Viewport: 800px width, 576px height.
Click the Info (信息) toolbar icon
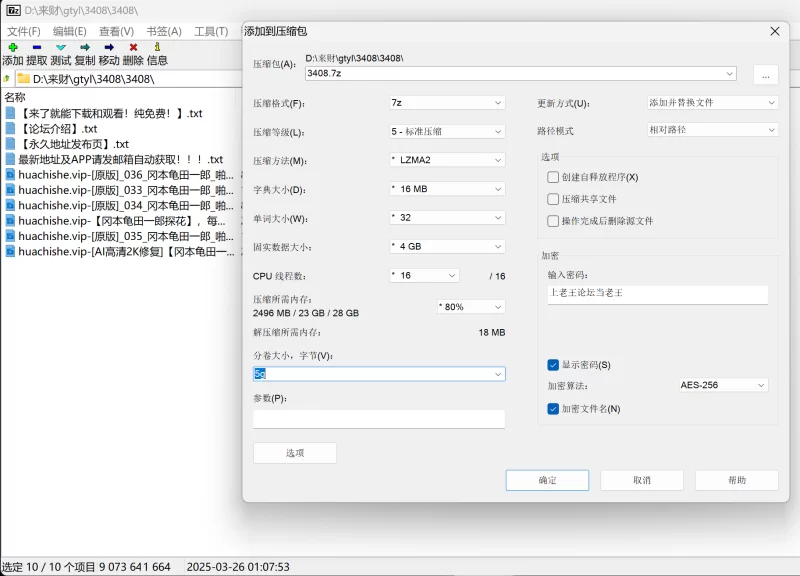pyautogui.click(x=157, y=47)
